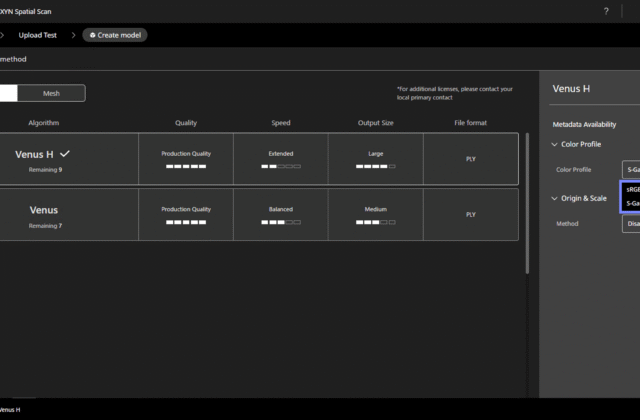This screenshot has width=640, height=420.
Task: Click Venus H Production Quality bar indicator
Action: pyautogui.click(x=186, y=167)
